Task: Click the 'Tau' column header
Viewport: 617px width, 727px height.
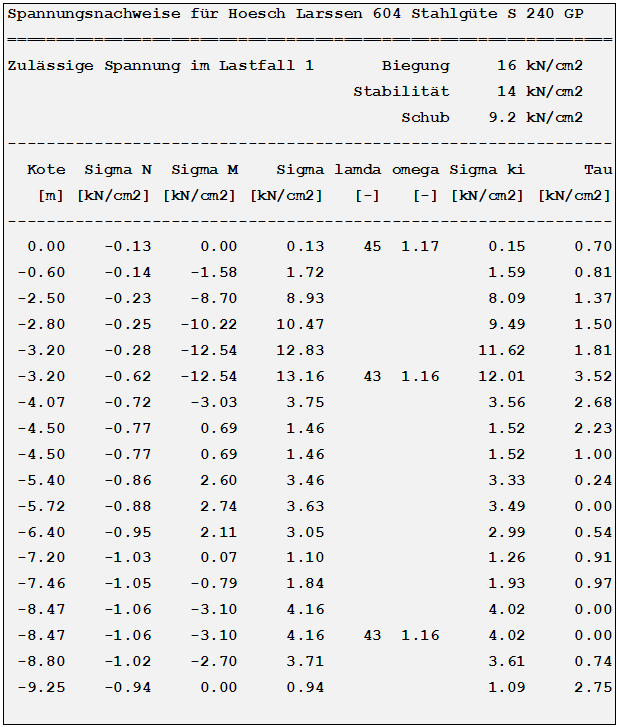Action: (598, 170)
